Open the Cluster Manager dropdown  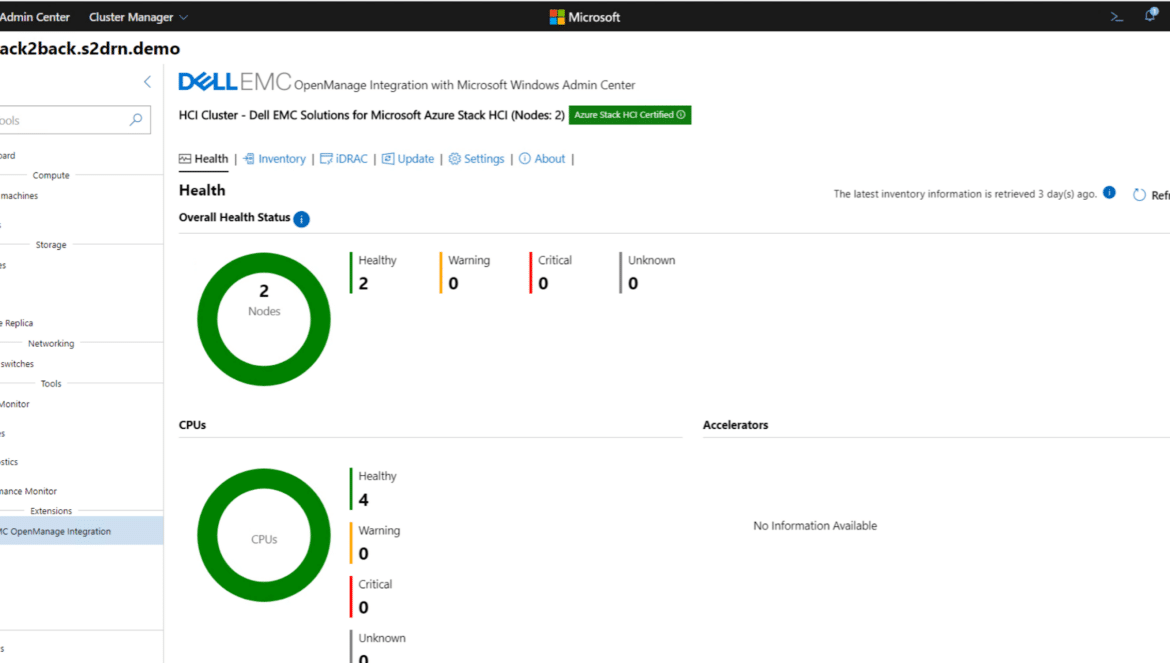point(139,17)
